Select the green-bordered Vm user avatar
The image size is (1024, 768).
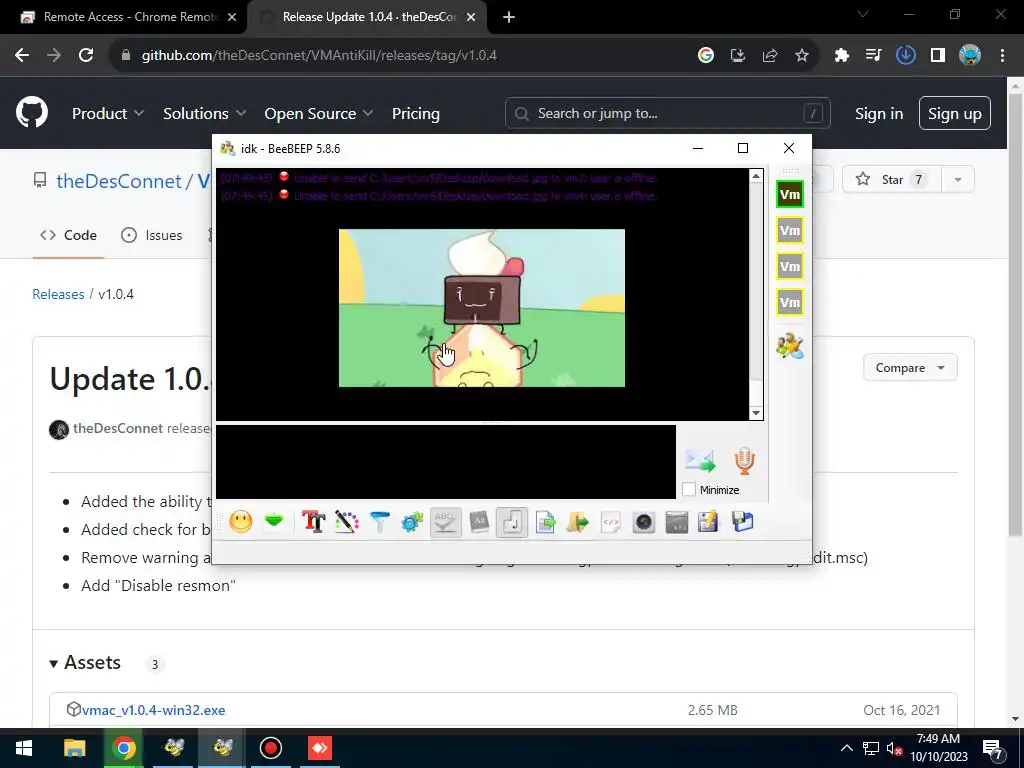790,195
